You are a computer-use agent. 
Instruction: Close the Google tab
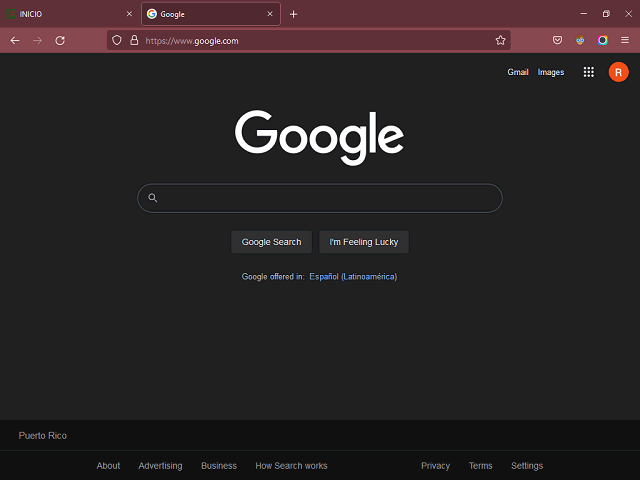coord(270,14)
